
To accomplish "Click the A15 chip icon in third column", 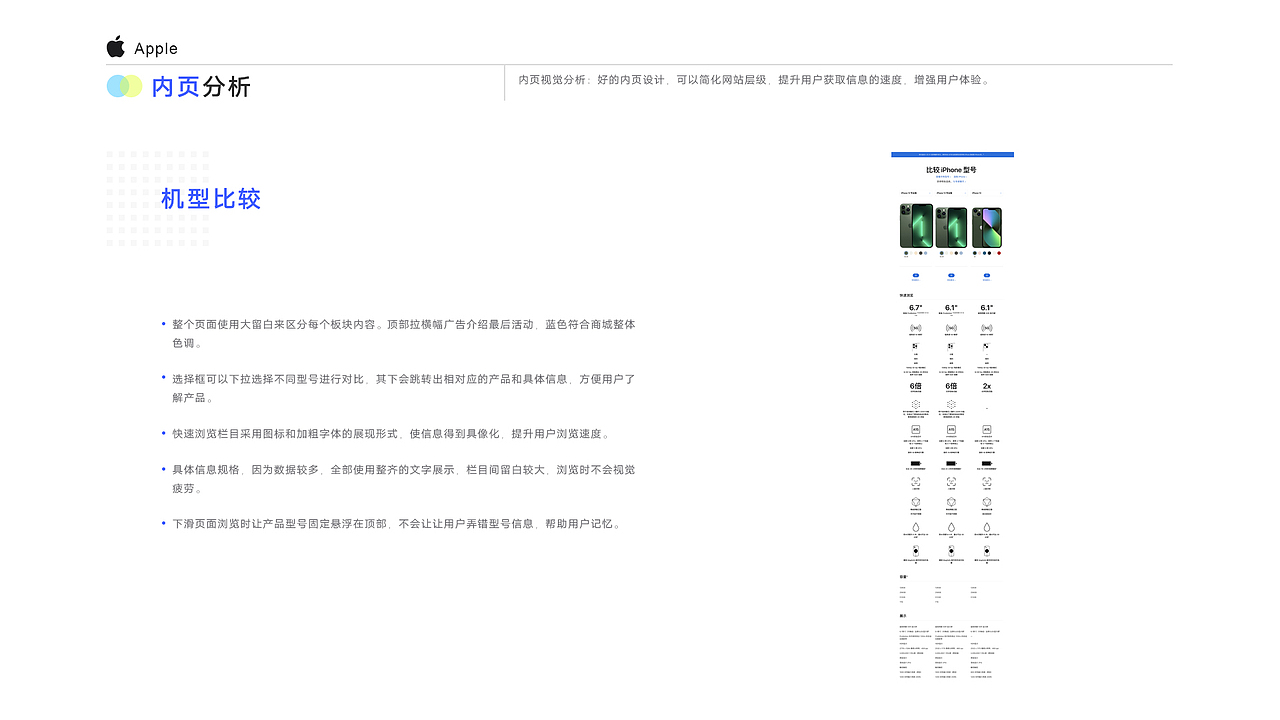I will point(987,429).
